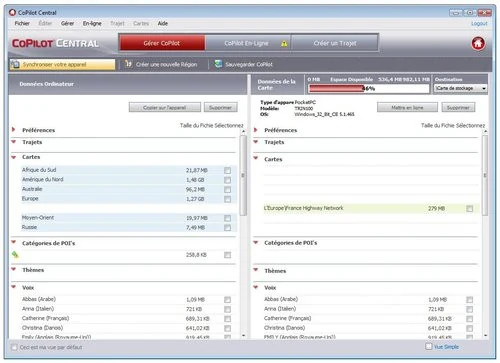Screen dimensions: 500x363
Task: Check right Catherine (Français) voice checkbox
Action: [x=470, y=319]
